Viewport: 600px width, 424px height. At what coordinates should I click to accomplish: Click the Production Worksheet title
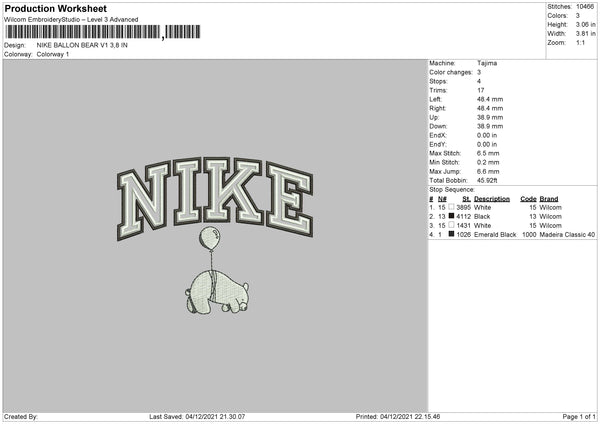pos(55,8)
